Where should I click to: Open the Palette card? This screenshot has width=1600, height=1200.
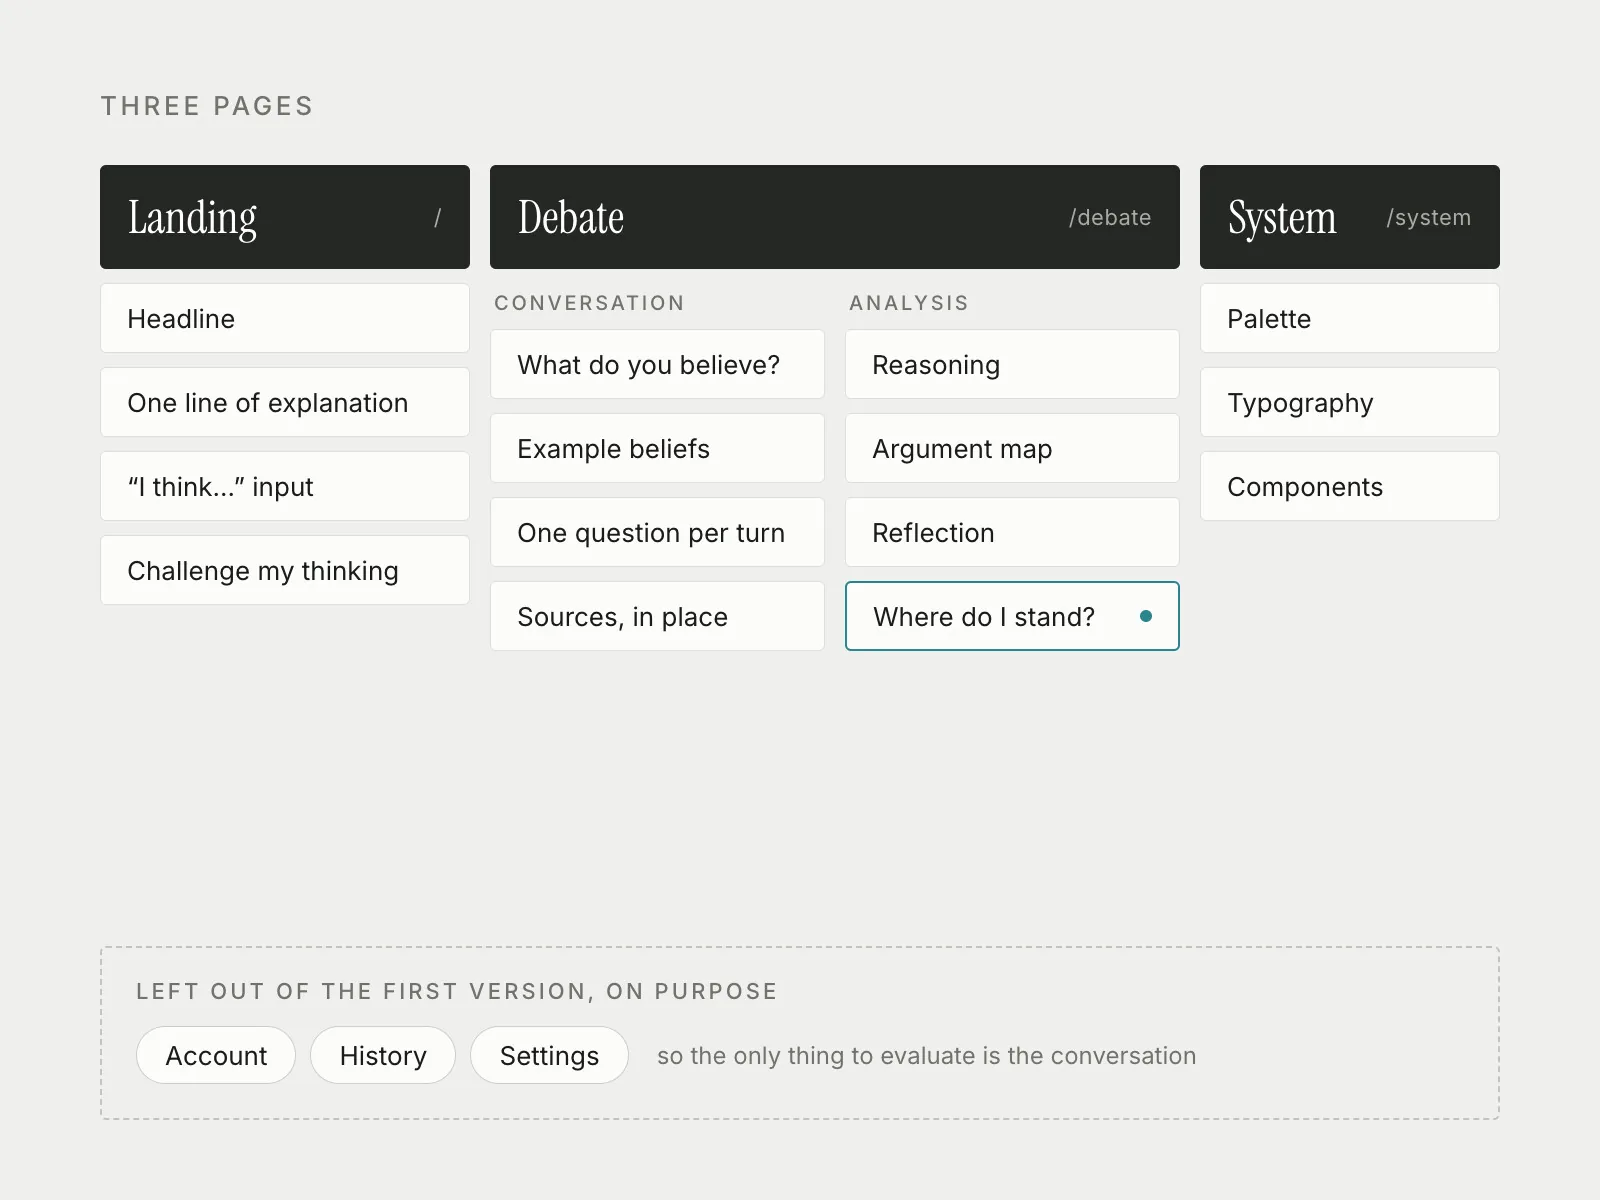1350,318
